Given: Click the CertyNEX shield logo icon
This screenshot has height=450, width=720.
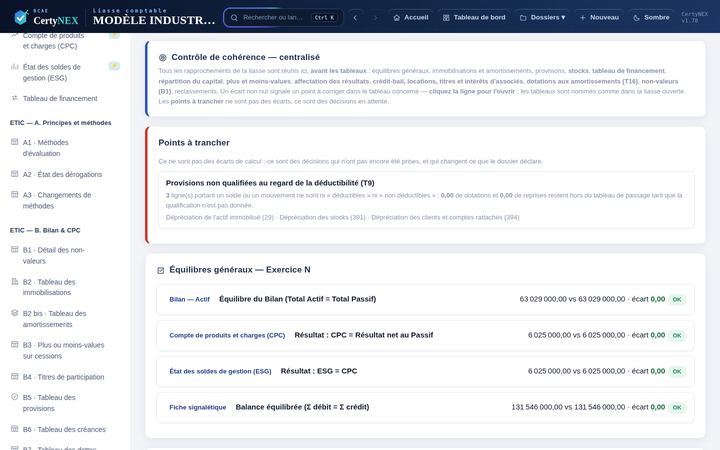Looking at the screenshot, I should coord(21,17).
